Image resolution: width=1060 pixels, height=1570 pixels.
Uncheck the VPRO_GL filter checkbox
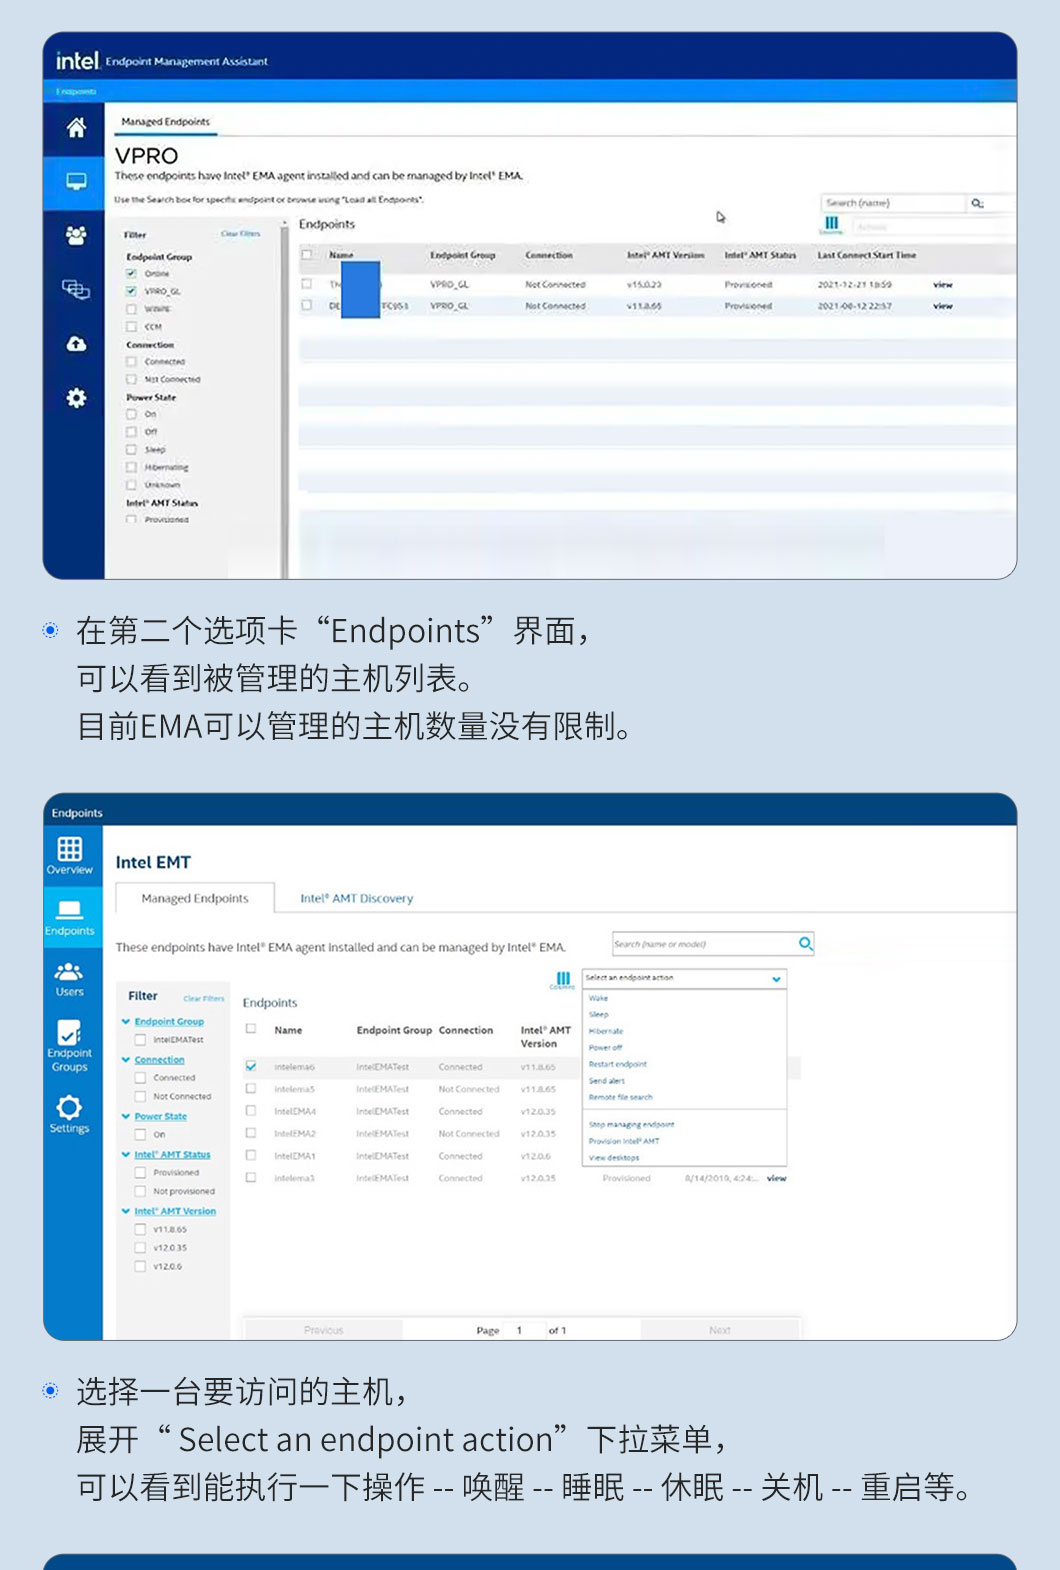[x=131, y=291]
